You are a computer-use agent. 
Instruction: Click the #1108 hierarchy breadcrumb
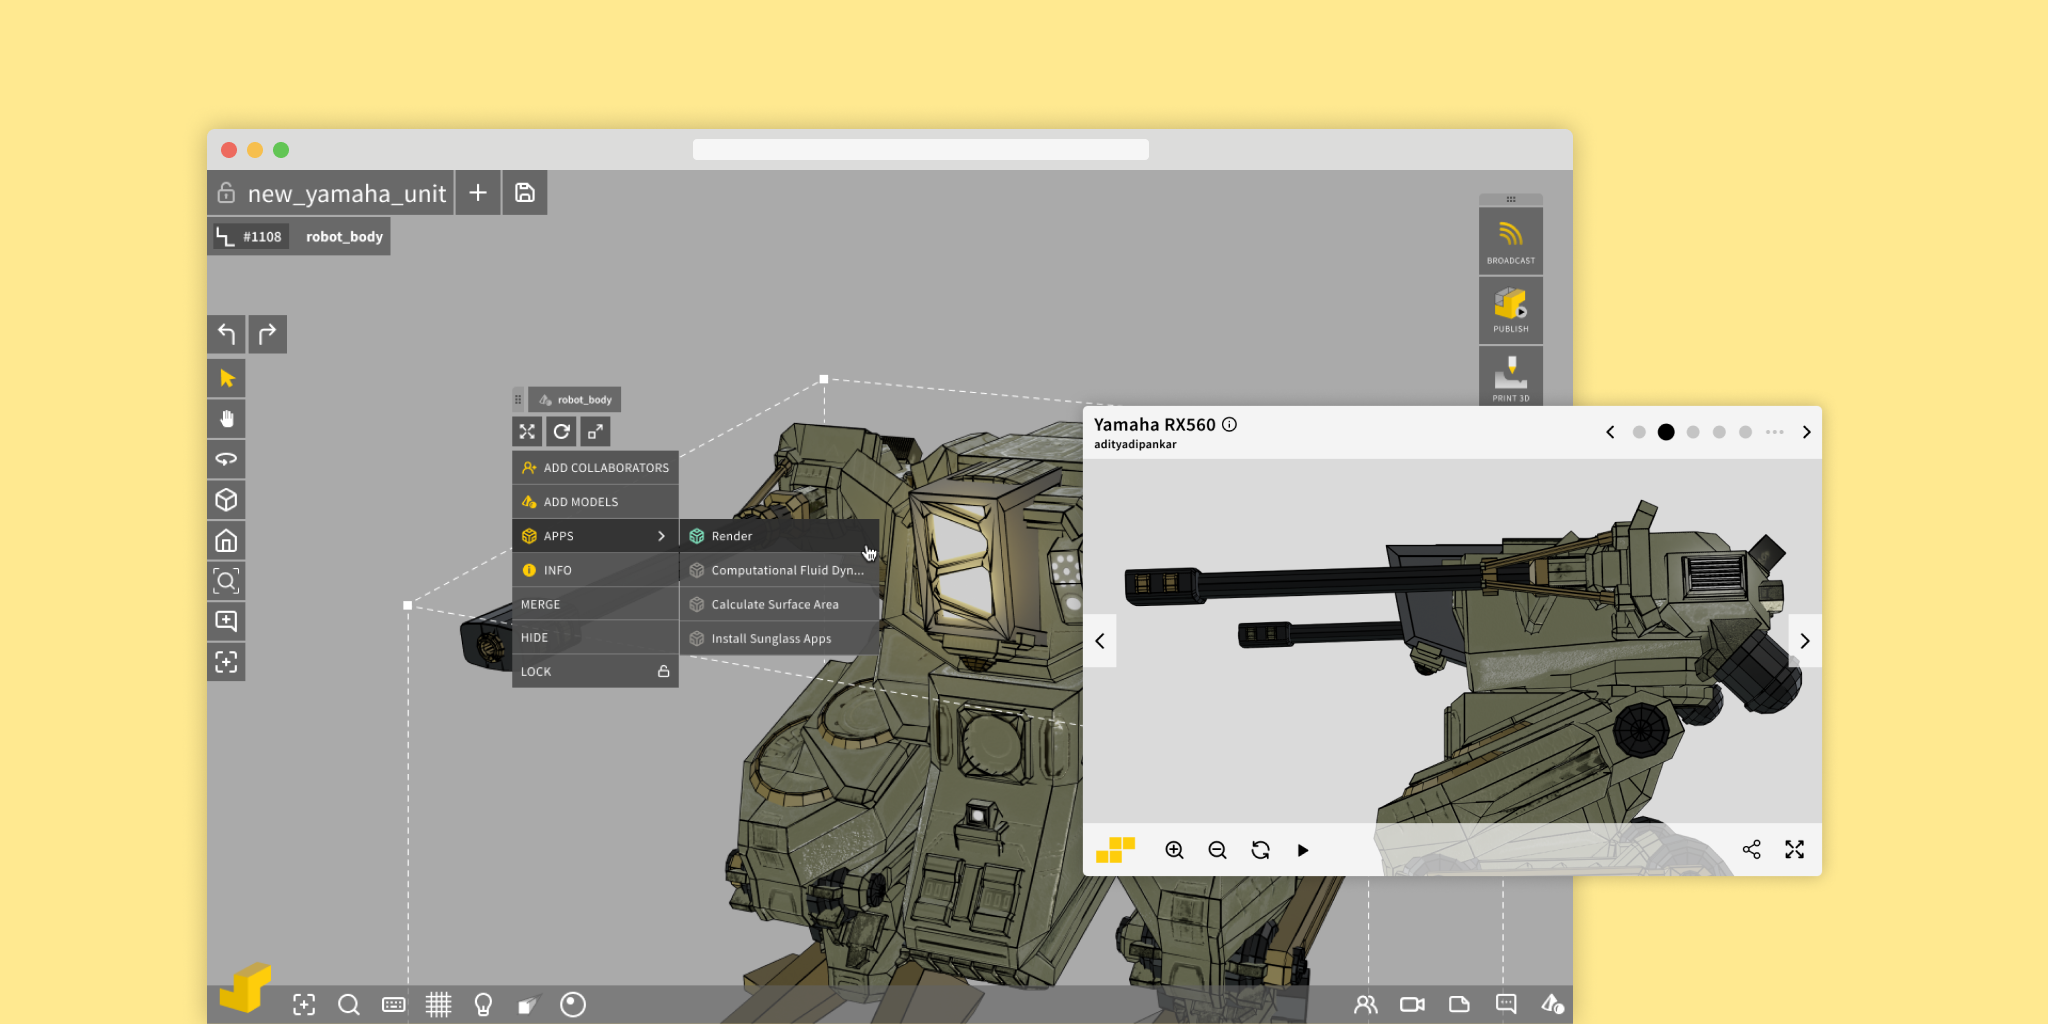251,237
